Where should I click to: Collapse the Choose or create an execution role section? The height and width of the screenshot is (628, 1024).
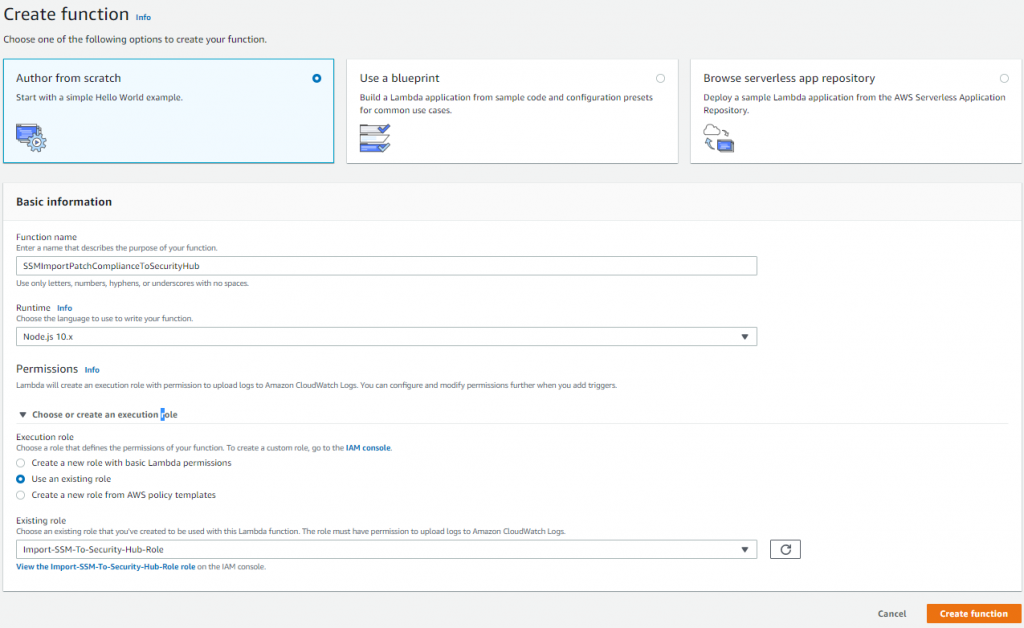pos(23,414)
